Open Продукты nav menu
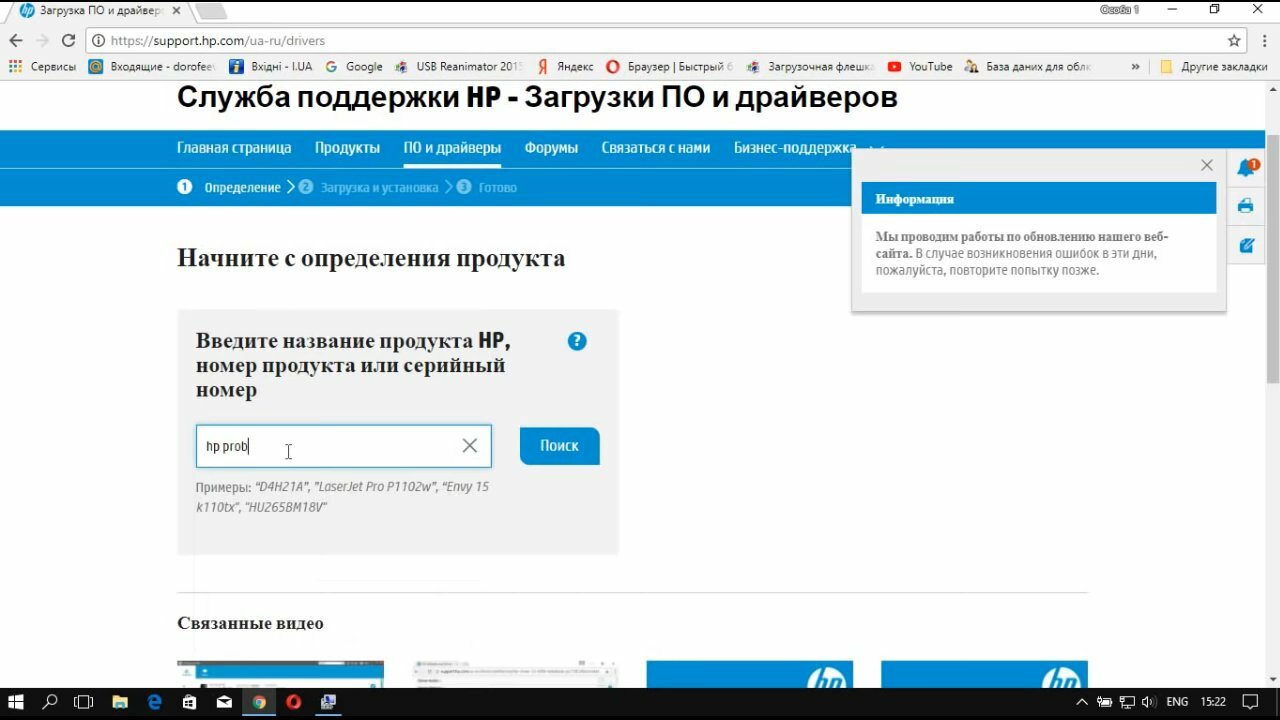This screenshot has width=1280, height=720. click(x=347, y=148)
